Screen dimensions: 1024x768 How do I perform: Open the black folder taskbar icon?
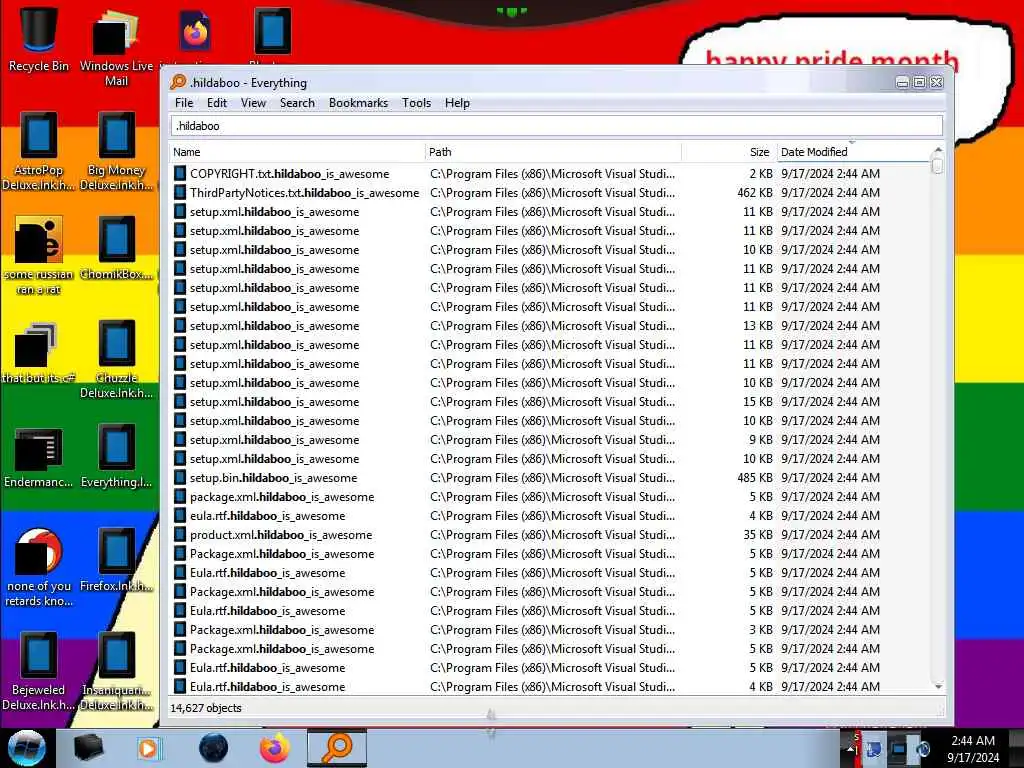point(89,748)
